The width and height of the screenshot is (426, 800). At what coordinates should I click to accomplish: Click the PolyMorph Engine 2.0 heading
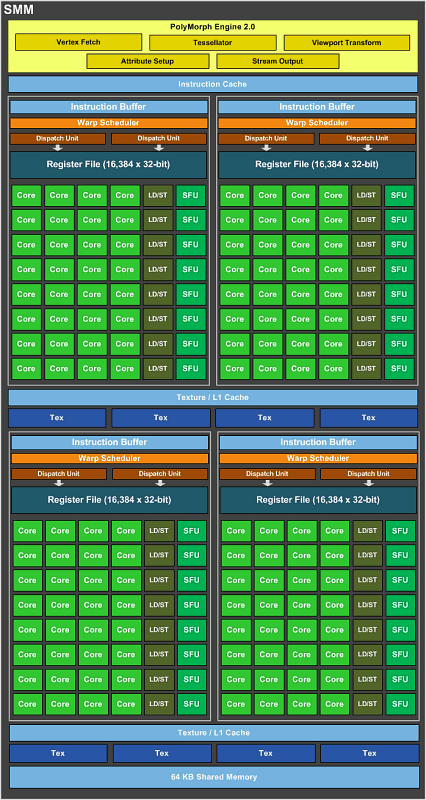tap(214, 27)
